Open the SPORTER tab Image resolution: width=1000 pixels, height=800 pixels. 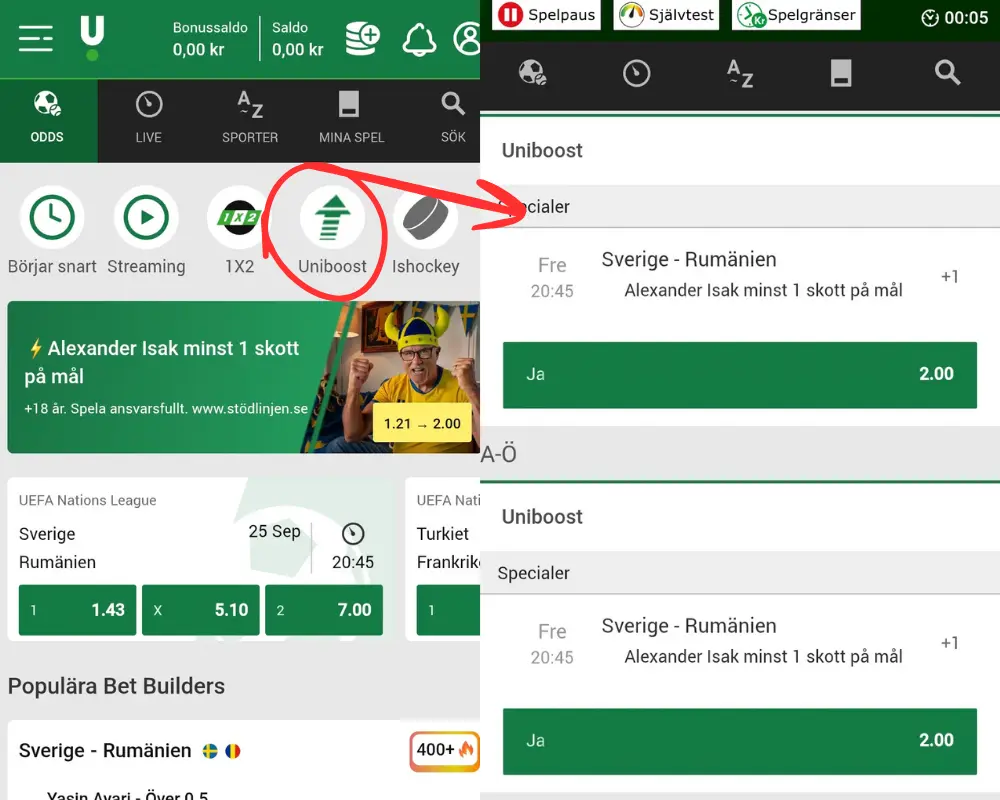pos(250,118)
